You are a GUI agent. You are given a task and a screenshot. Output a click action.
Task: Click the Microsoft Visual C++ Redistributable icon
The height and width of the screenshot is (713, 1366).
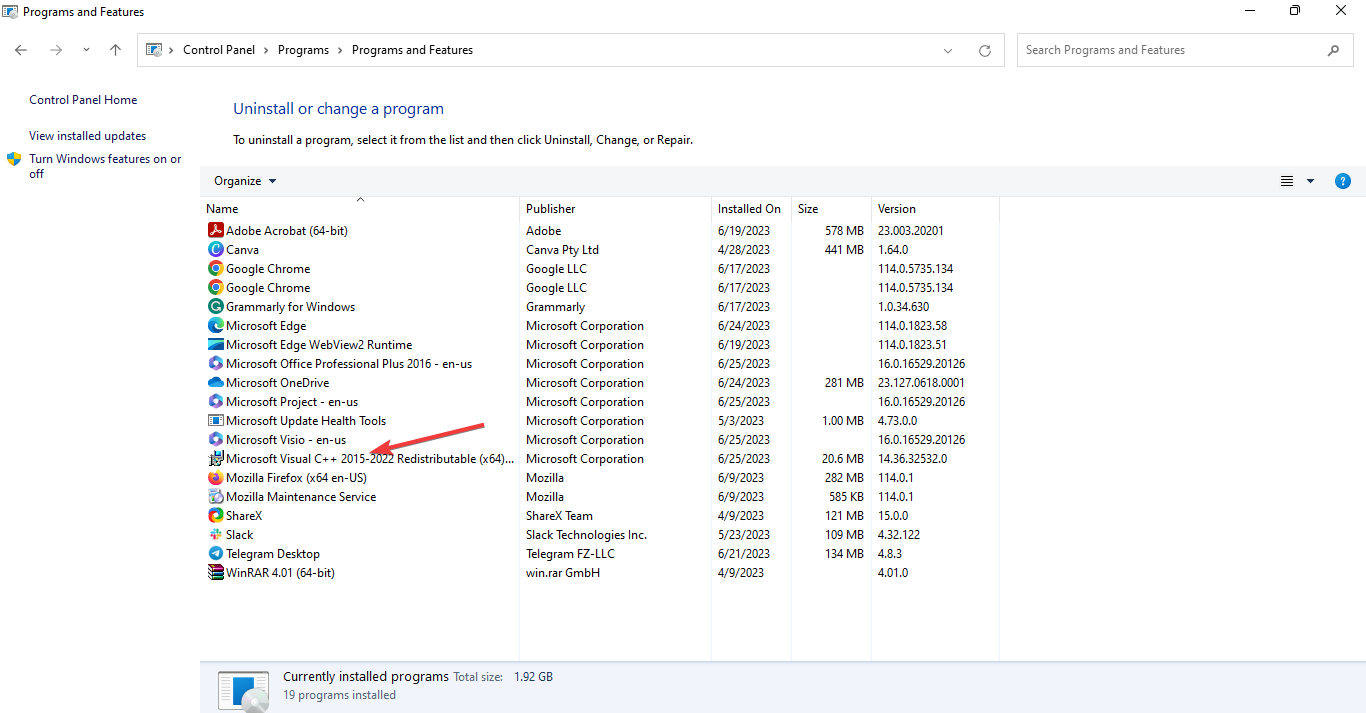[x=215, y=459]
